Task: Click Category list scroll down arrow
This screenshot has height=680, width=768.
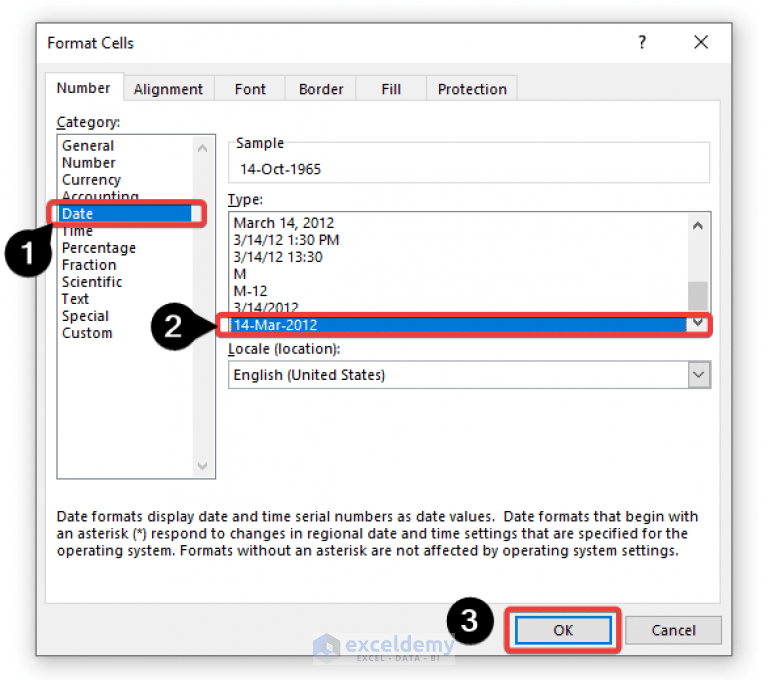Action: coord(203,466)
